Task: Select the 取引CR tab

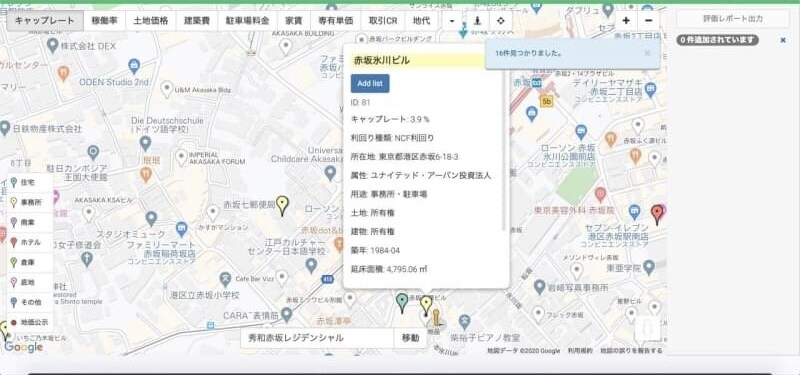Action: [383, 21]
